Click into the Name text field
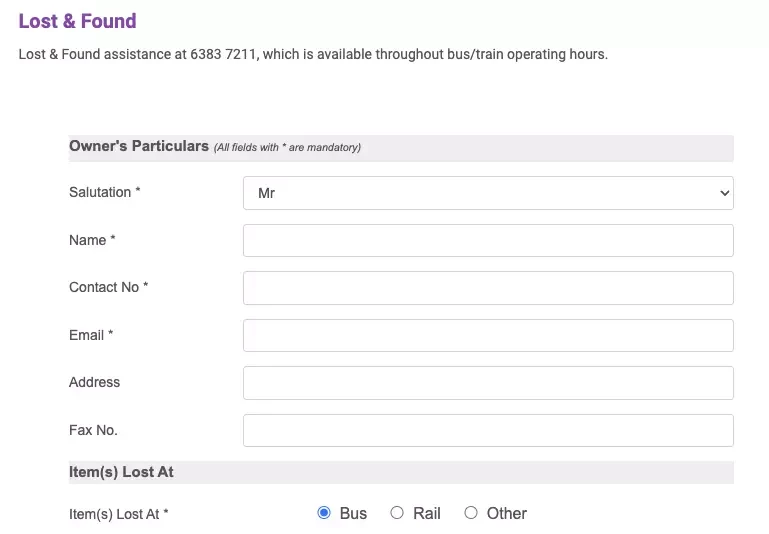 (488, 241)
